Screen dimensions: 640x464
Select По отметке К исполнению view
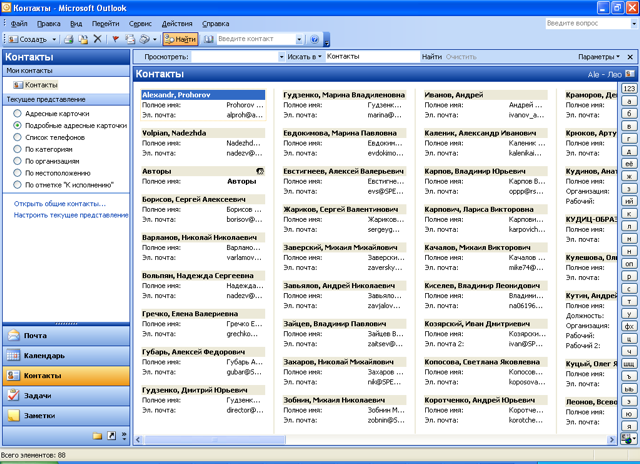coord(64,184)
